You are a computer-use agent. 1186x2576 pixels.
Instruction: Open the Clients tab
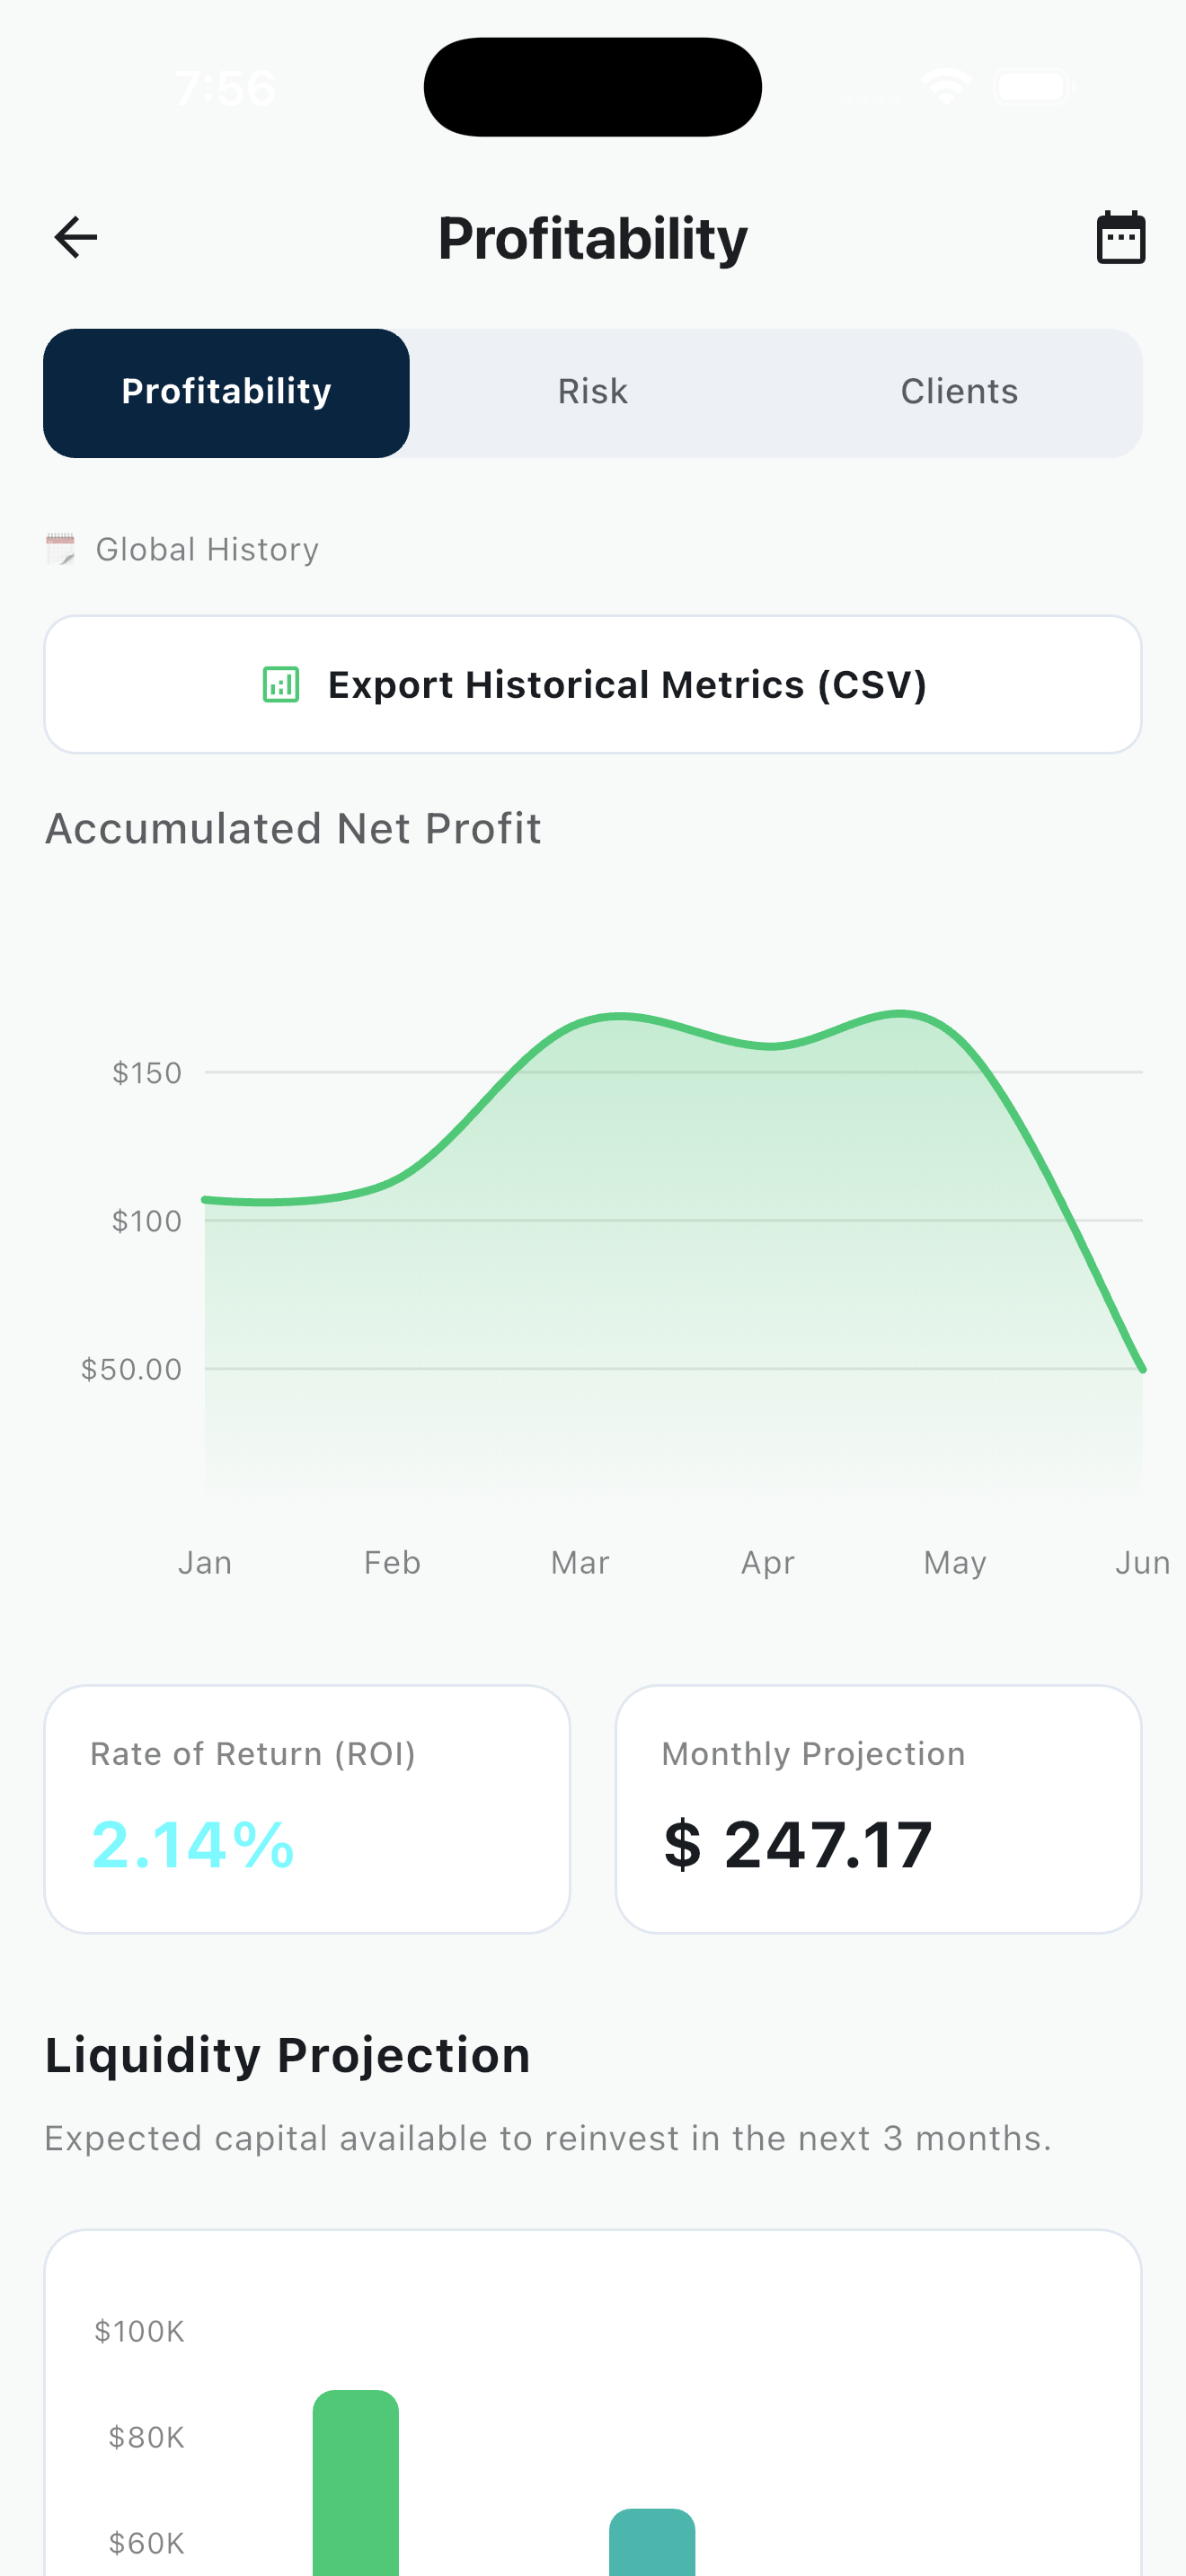[959, 392]
